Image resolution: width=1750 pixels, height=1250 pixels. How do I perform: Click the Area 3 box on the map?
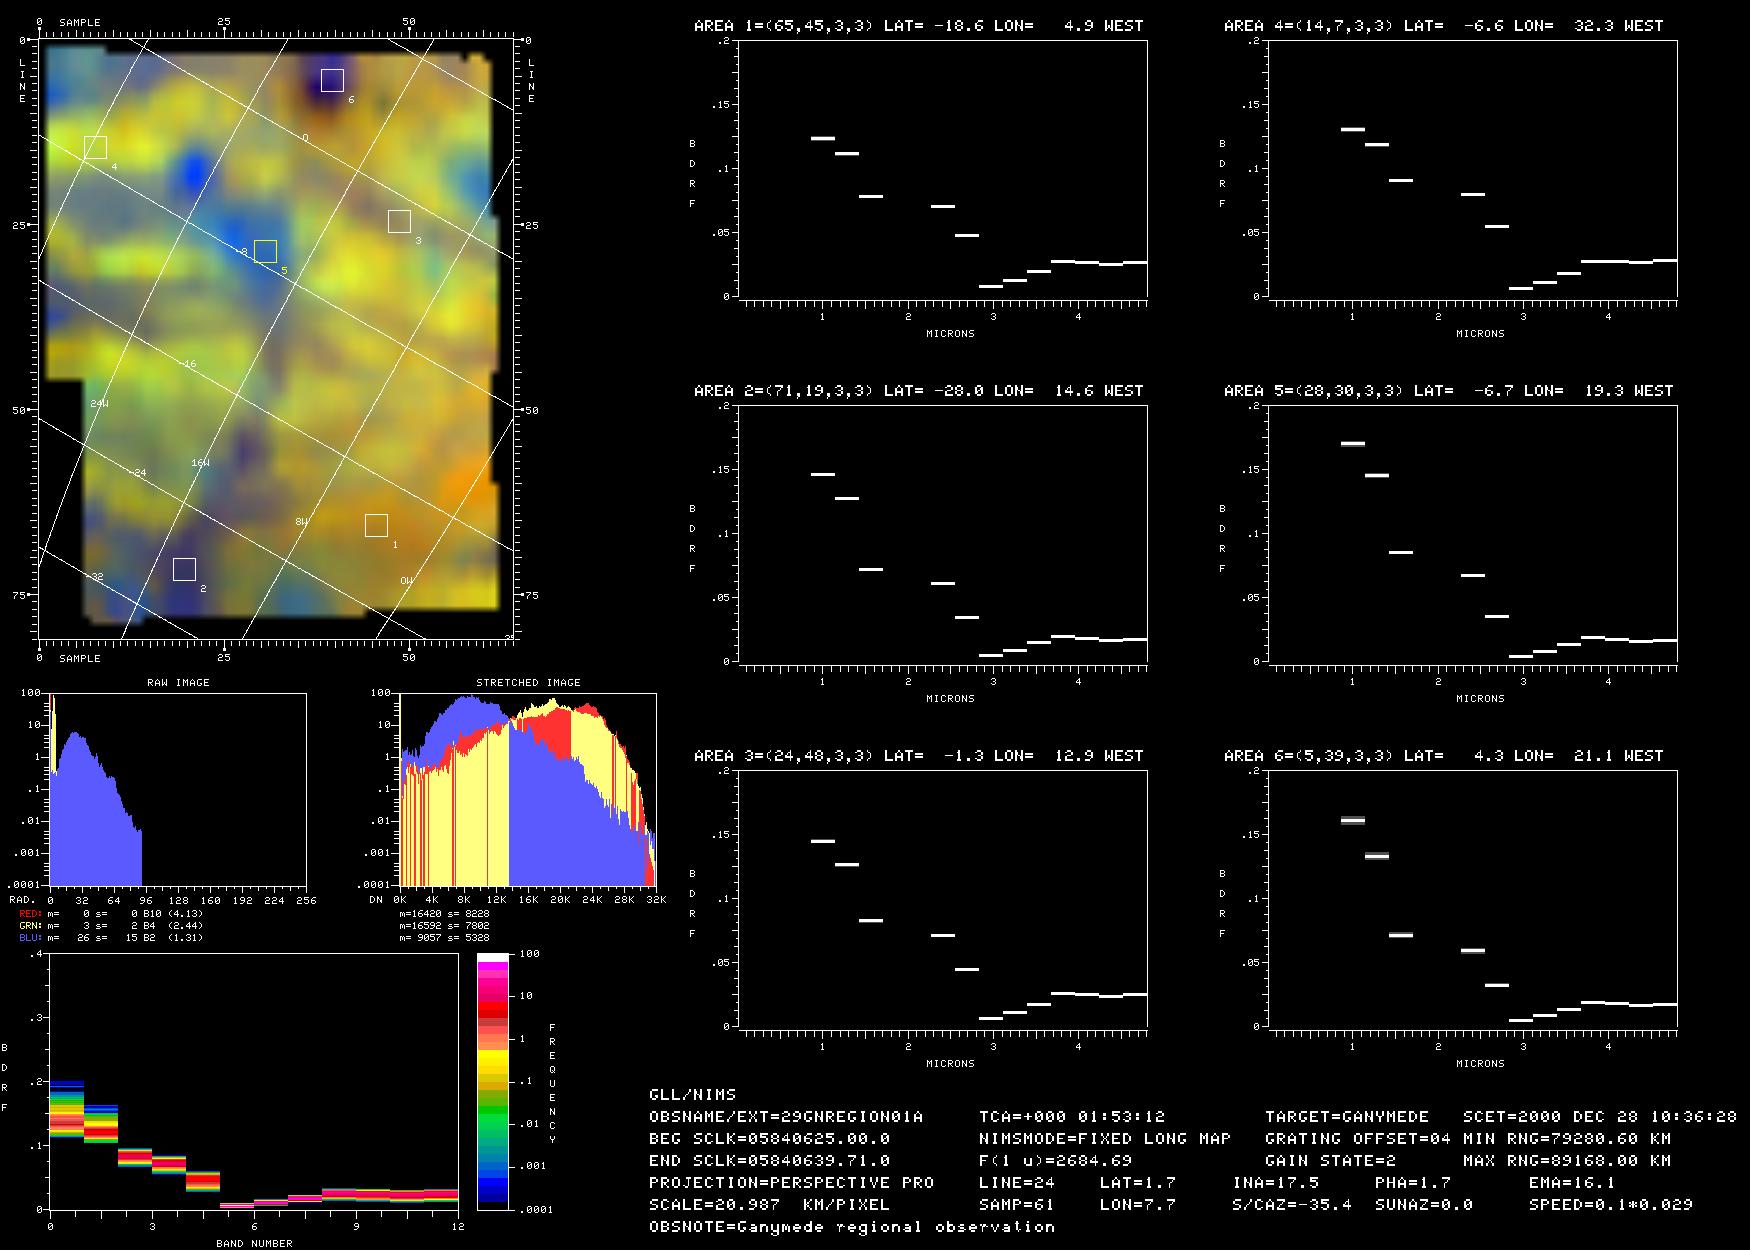399,222
